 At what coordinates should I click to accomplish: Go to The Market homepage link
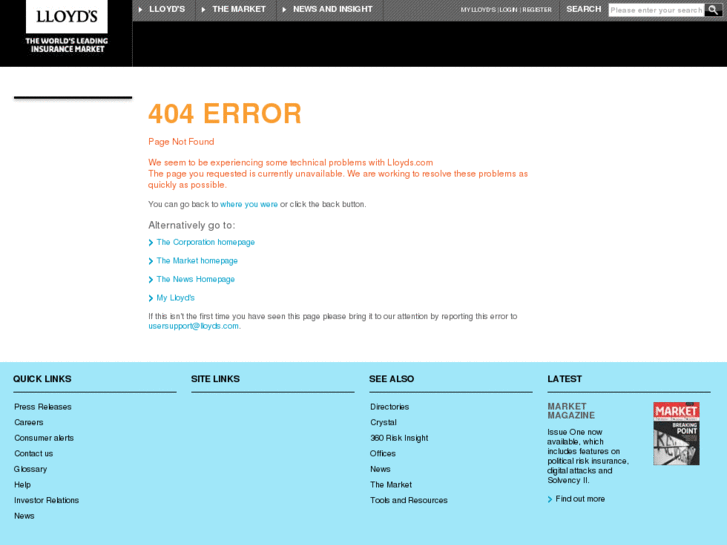pyautogui.click(x=197, y=261)
